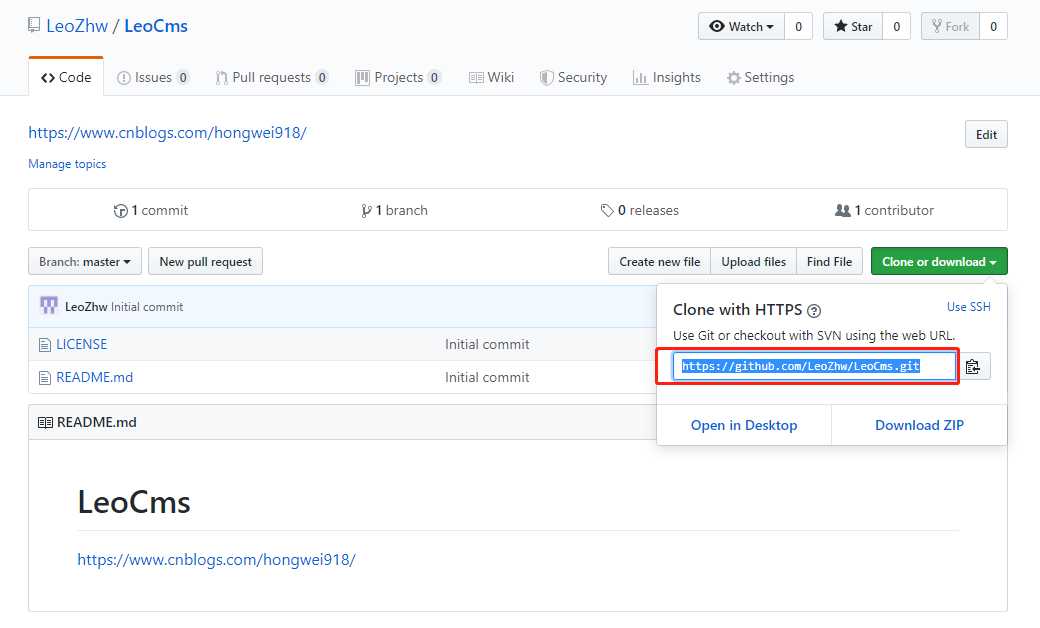Click the help icon next to Clone with HTTPS
Screen dimensions: 1040x628
click(x=814, y=310)
